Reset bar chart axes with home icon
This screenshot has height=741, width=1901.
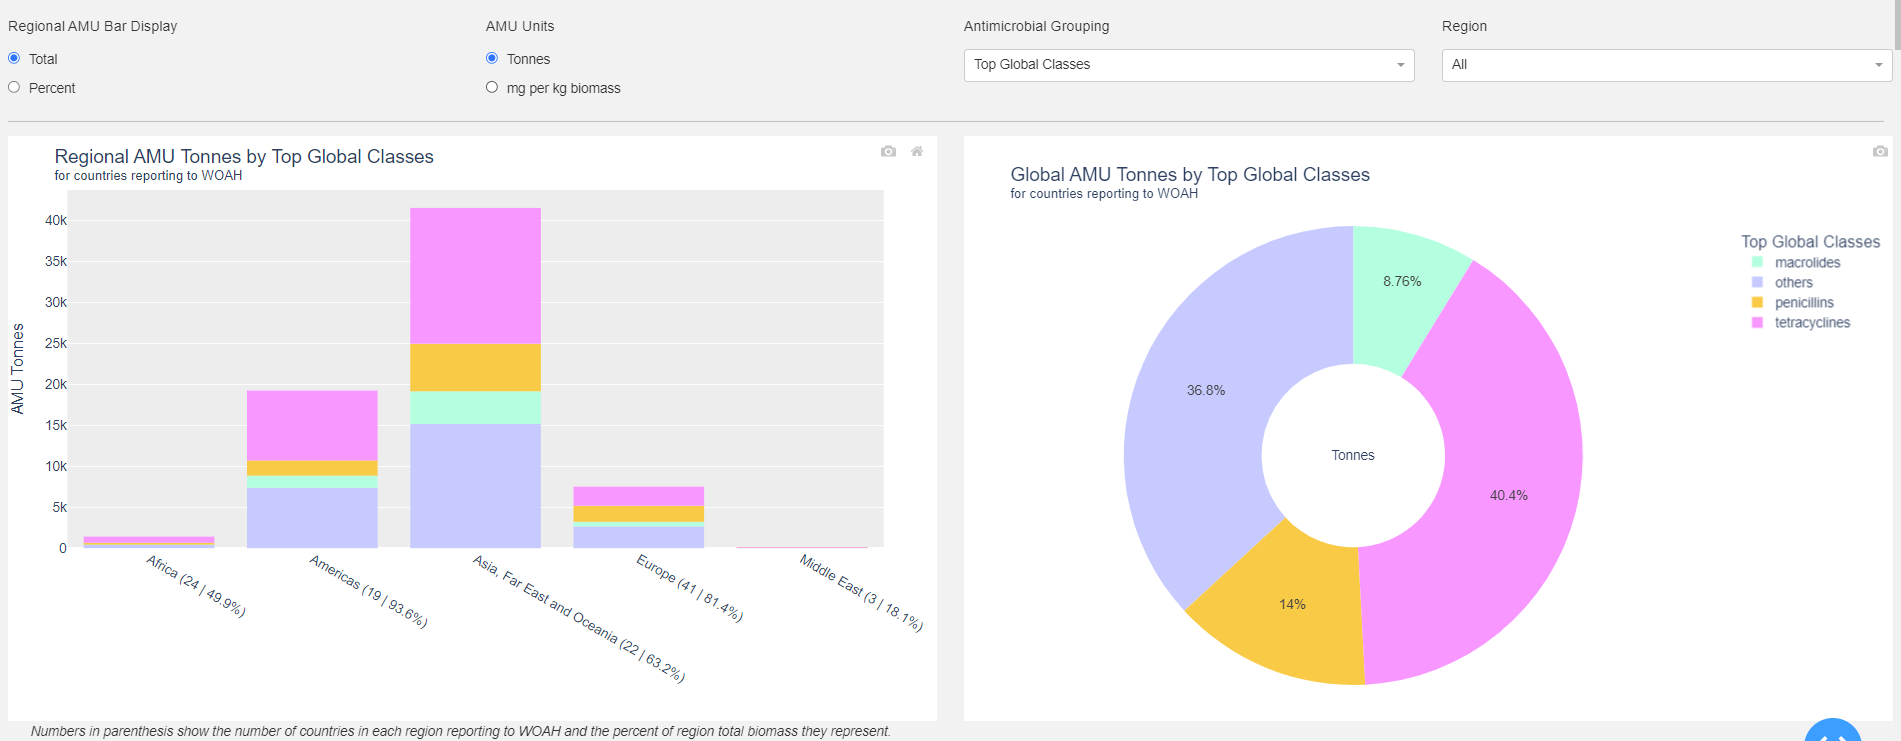917,151
